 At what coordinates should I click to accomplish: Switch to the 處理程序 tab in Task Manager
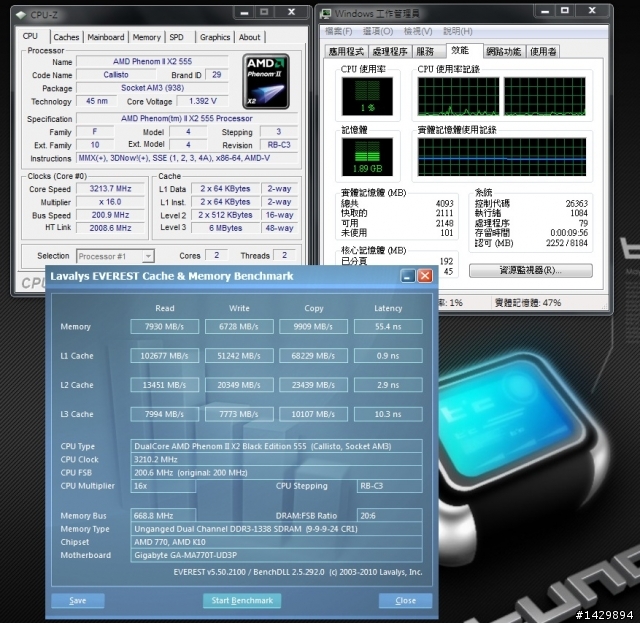tap(390, 51)
